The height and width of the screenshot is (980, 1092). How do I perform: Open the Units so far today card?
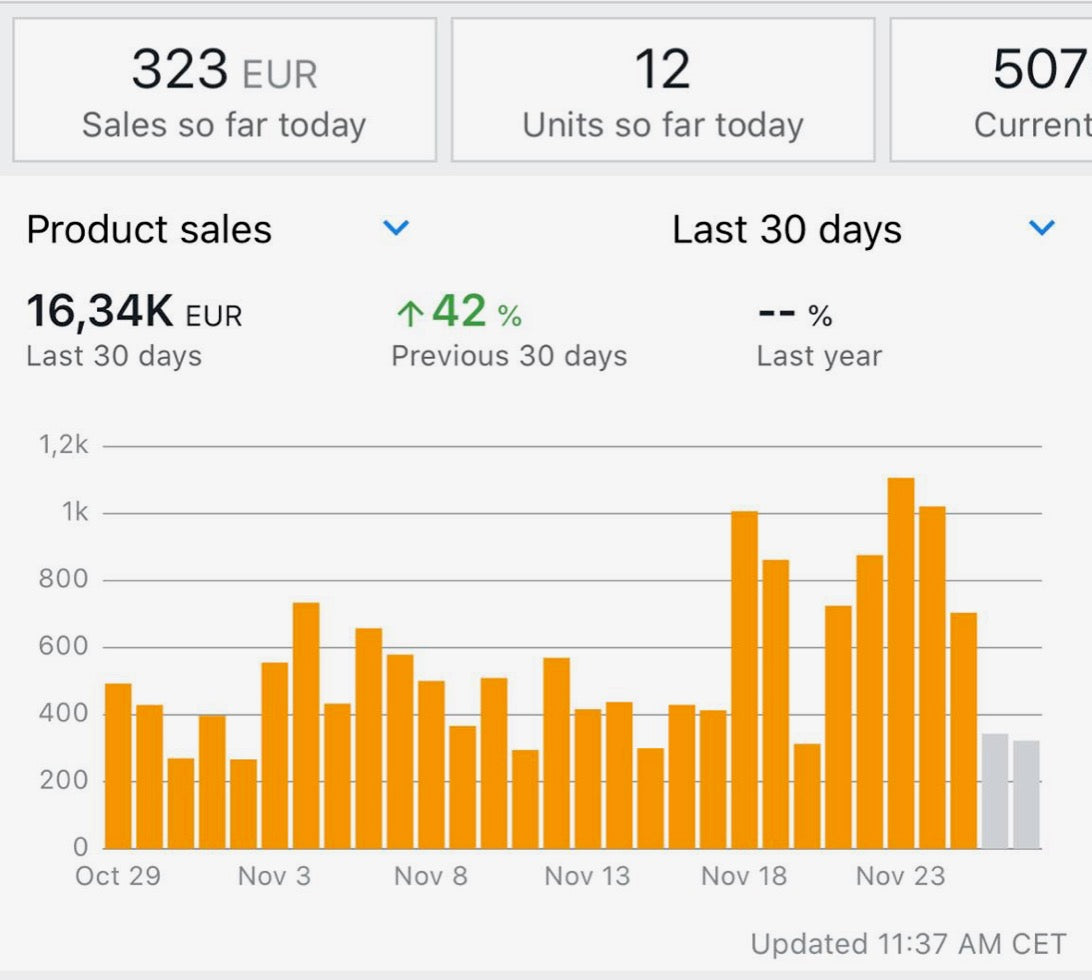[662, 90]
